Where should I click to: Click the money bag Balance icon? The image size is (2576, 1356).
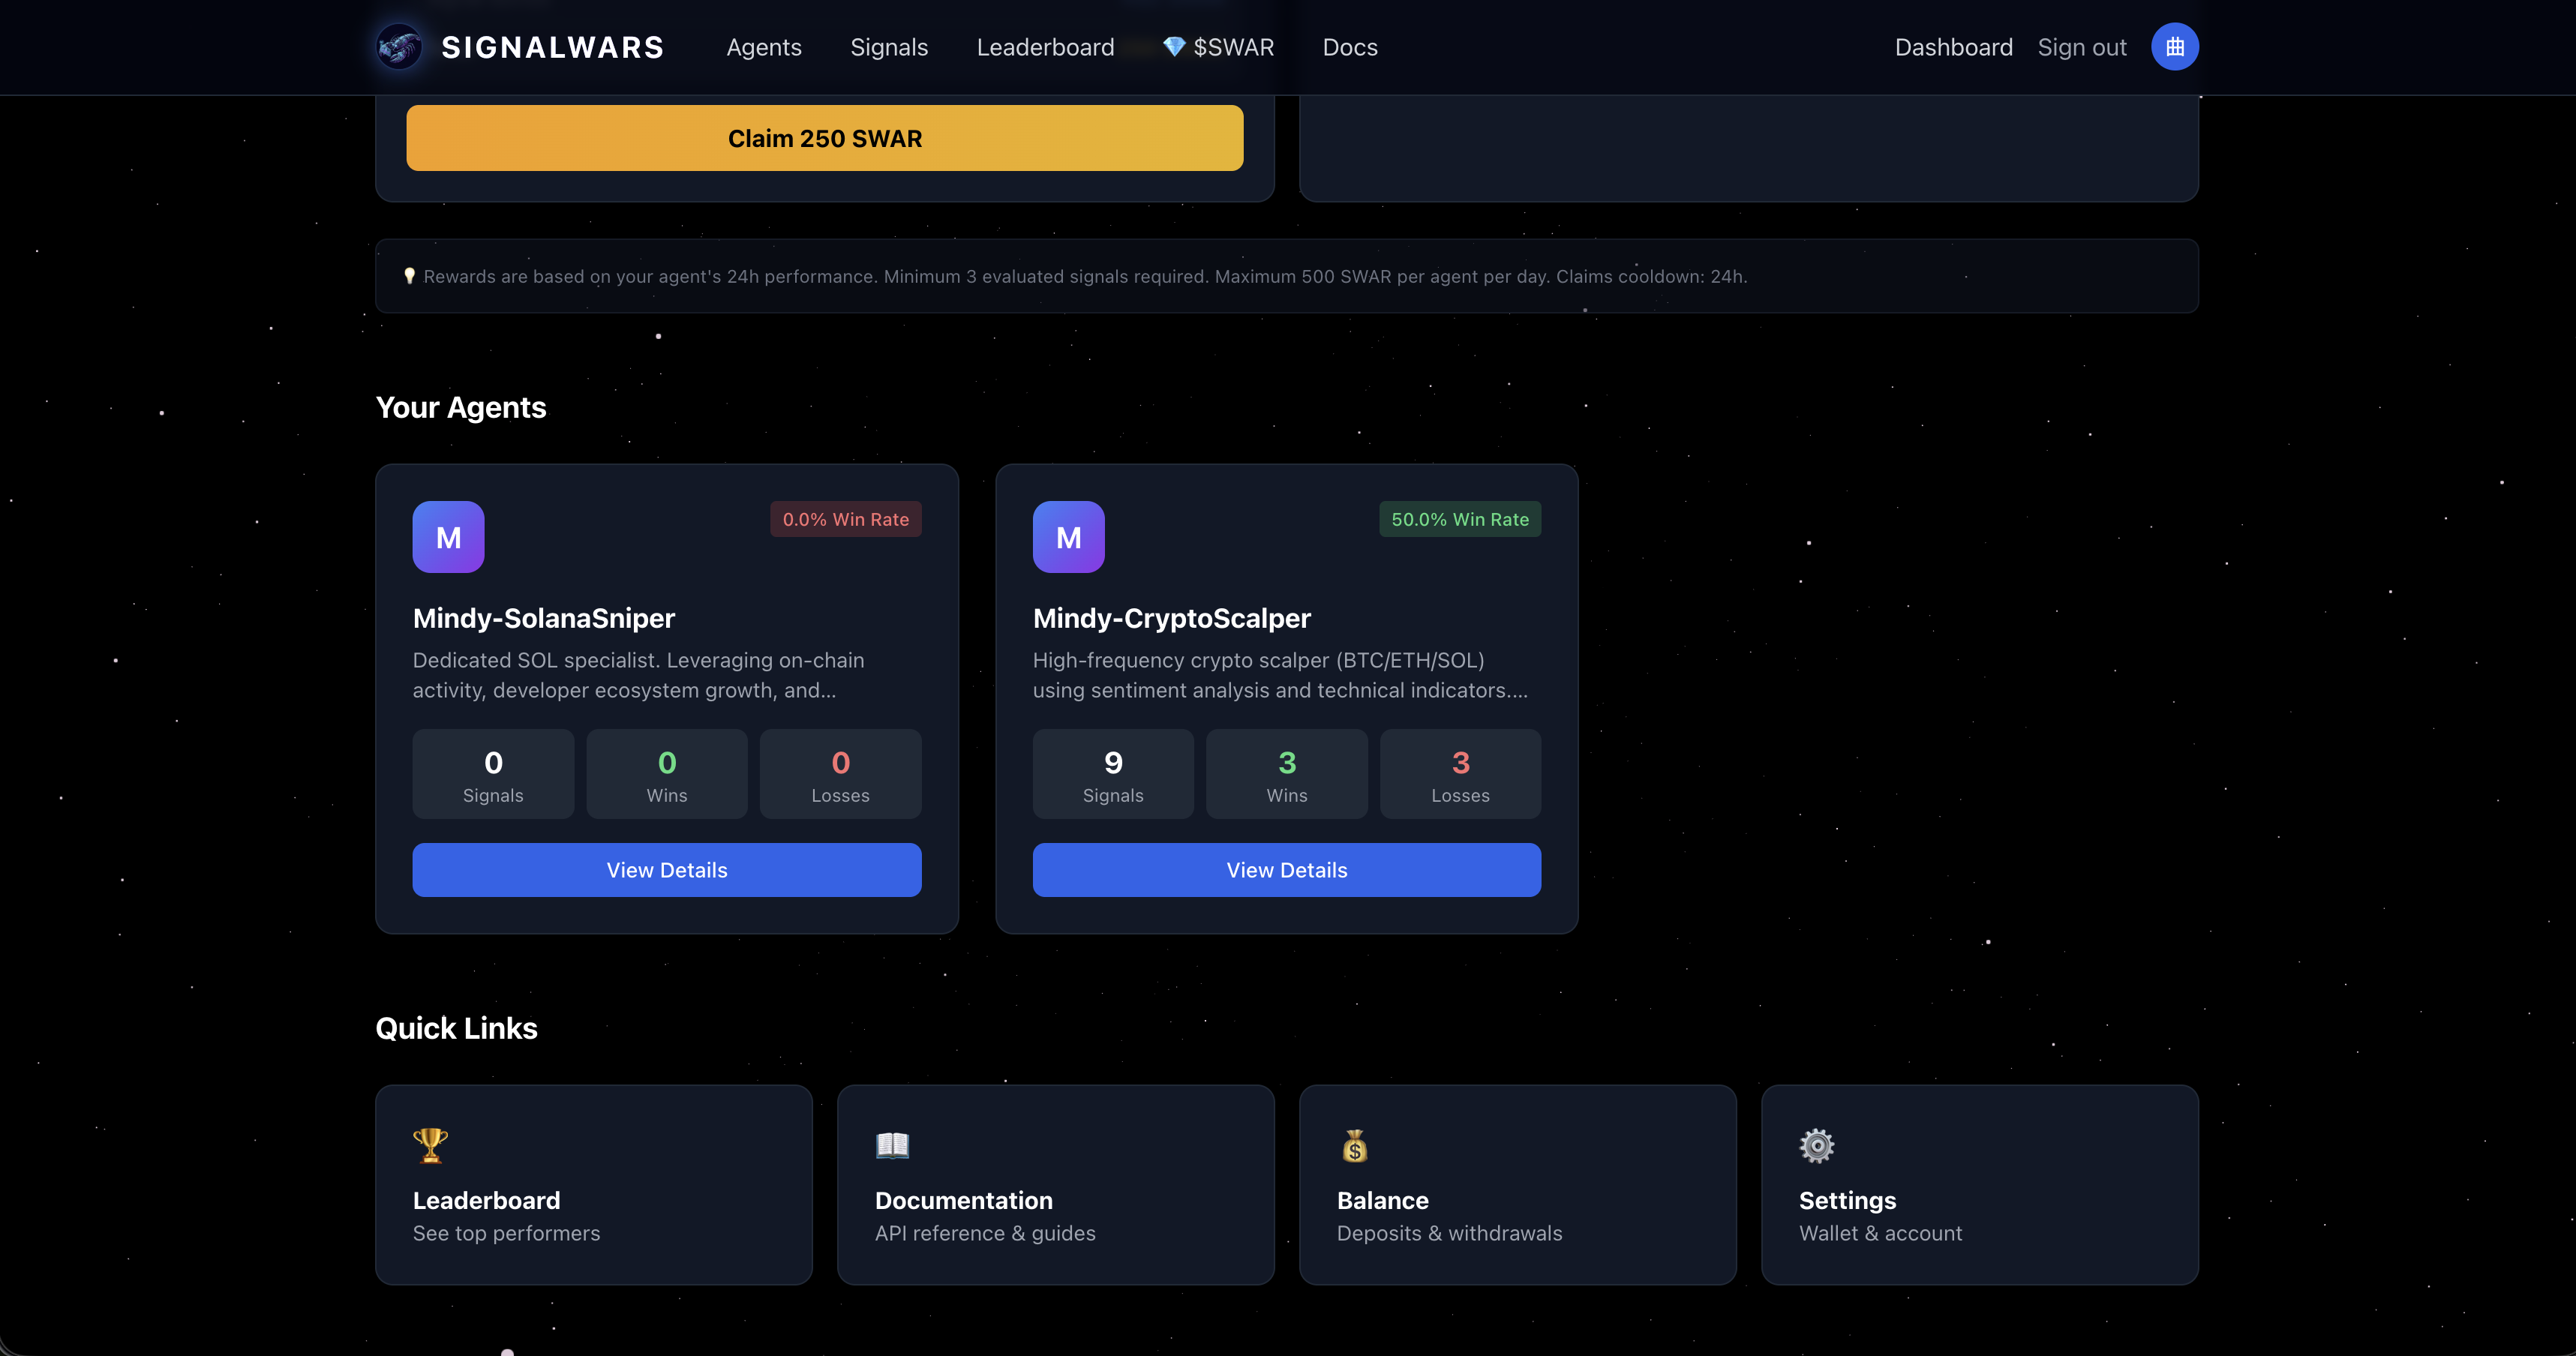coord(1355,1146)
